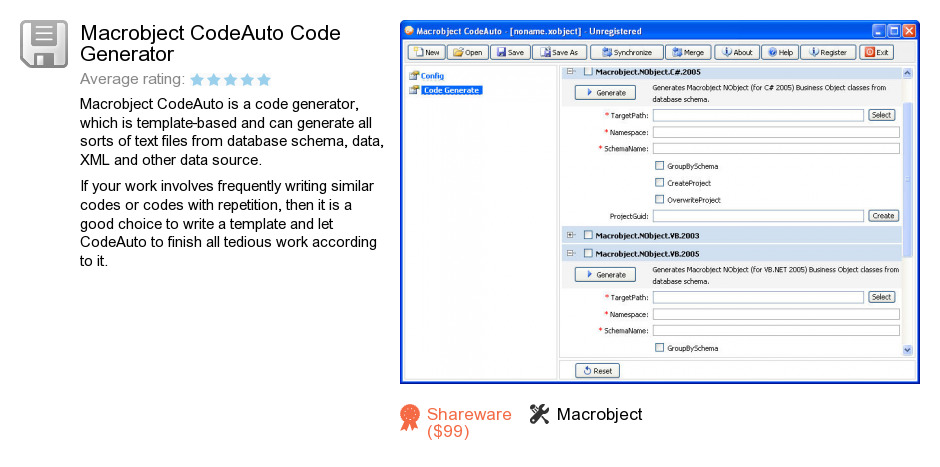The image size is (940, 467).
Task: Click the application screenshot thumbnail
Action: coord(659,202)
